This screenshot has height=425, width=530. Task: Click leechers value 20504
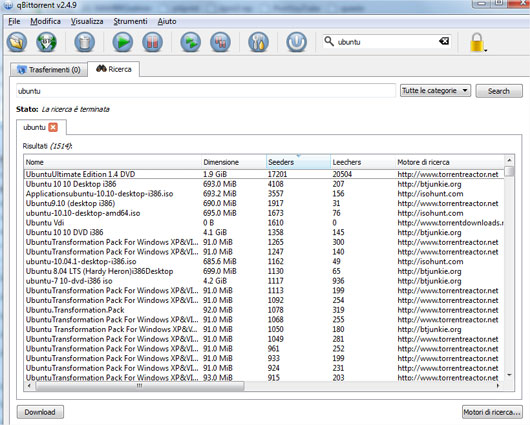(x=342, y=174)
